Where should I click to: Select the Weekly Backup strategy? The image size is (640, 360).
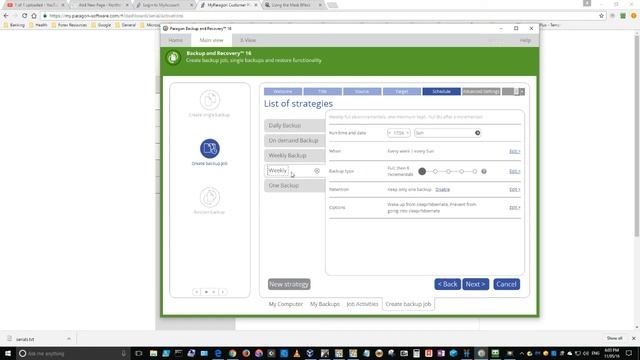point(294,156)
